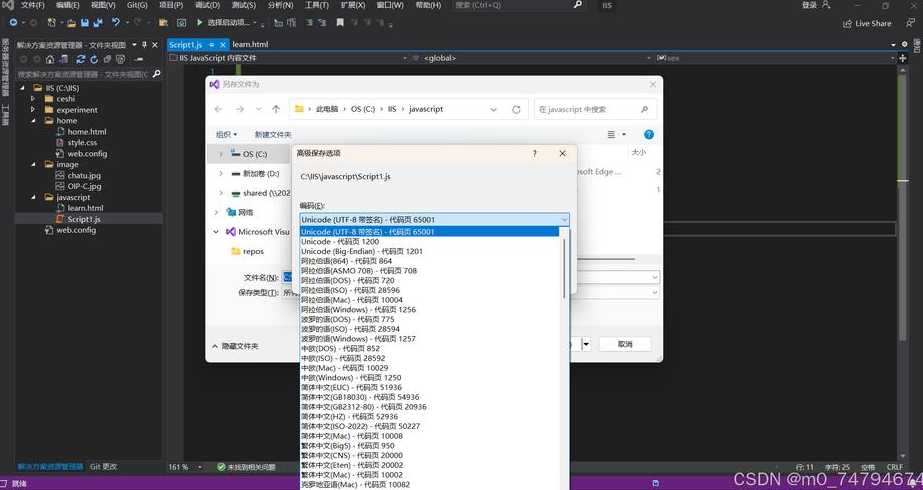Click the editor settings gear icon at tab strip
Image resolution: width=923 pixels, height=490 pixels.
(x=905, y=44)
